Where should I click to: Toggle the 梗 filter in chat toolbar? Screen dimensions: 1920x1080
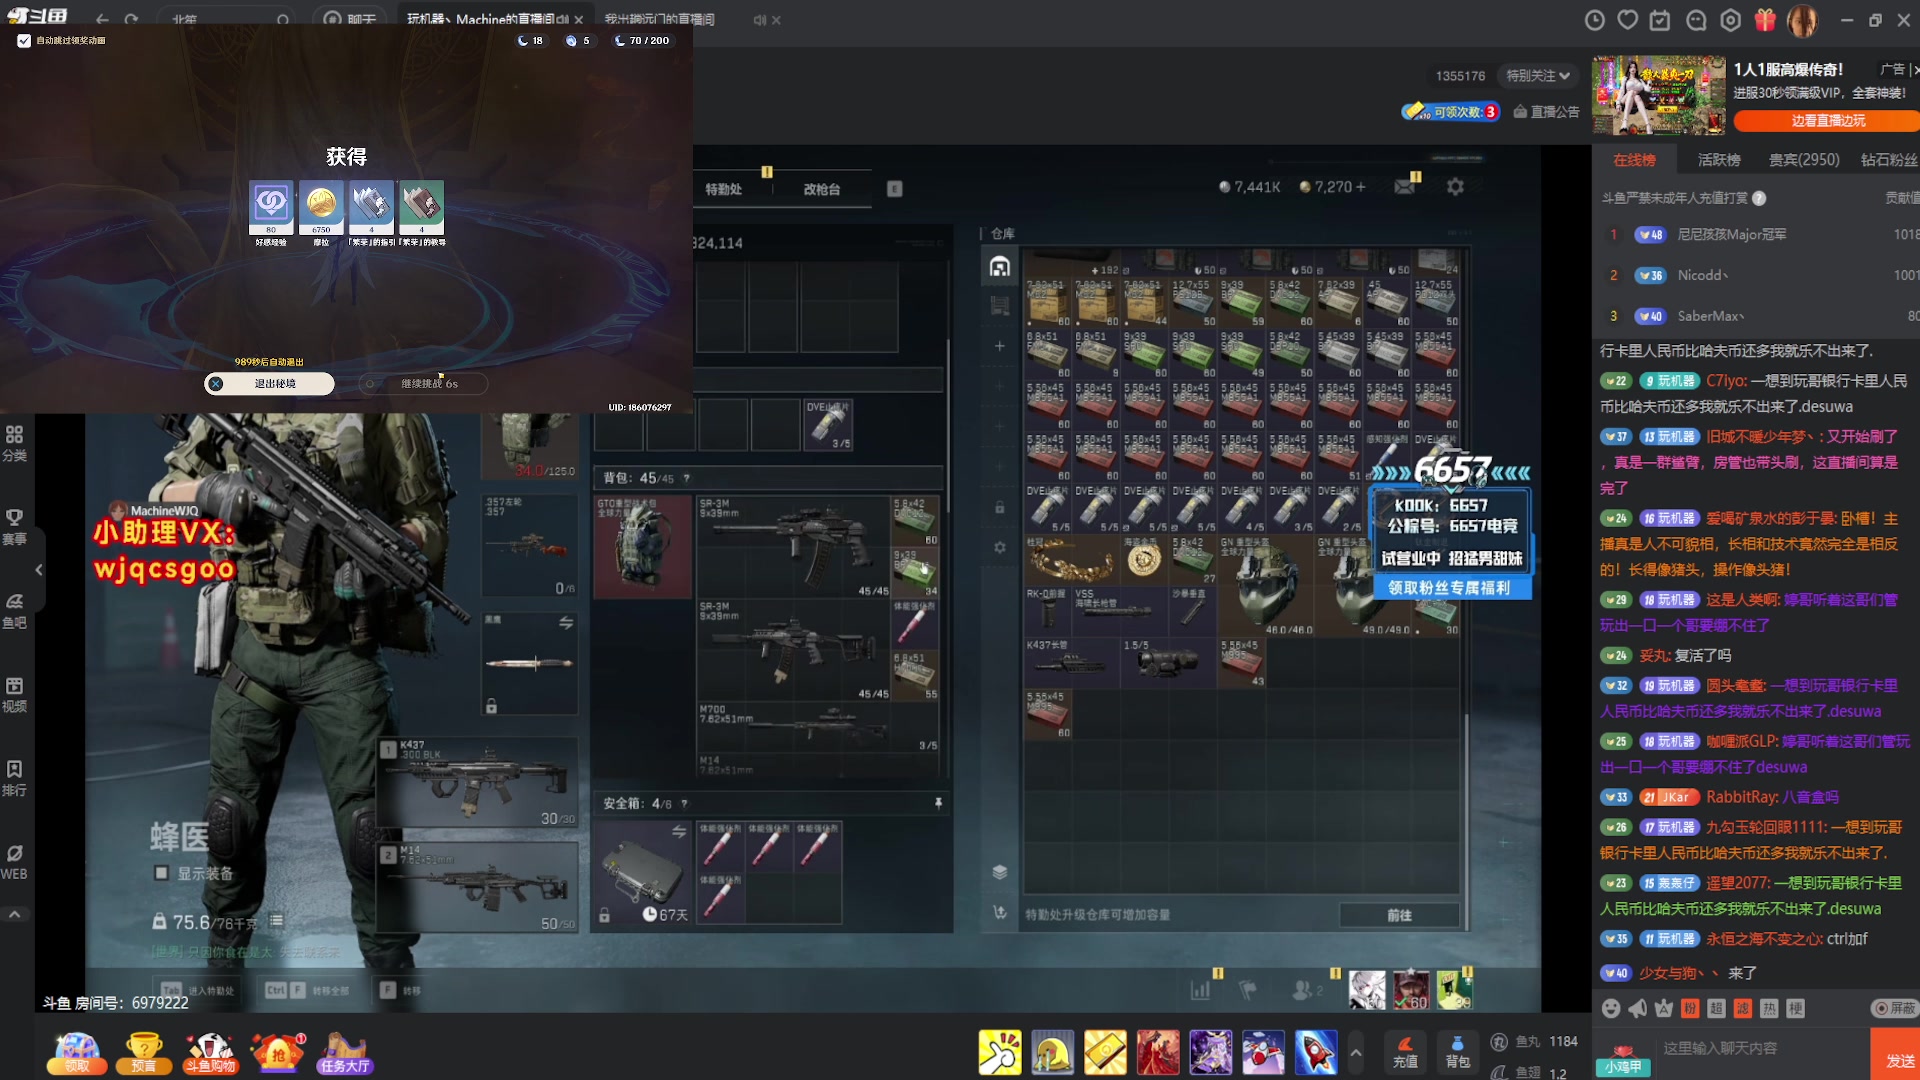1796,1008
